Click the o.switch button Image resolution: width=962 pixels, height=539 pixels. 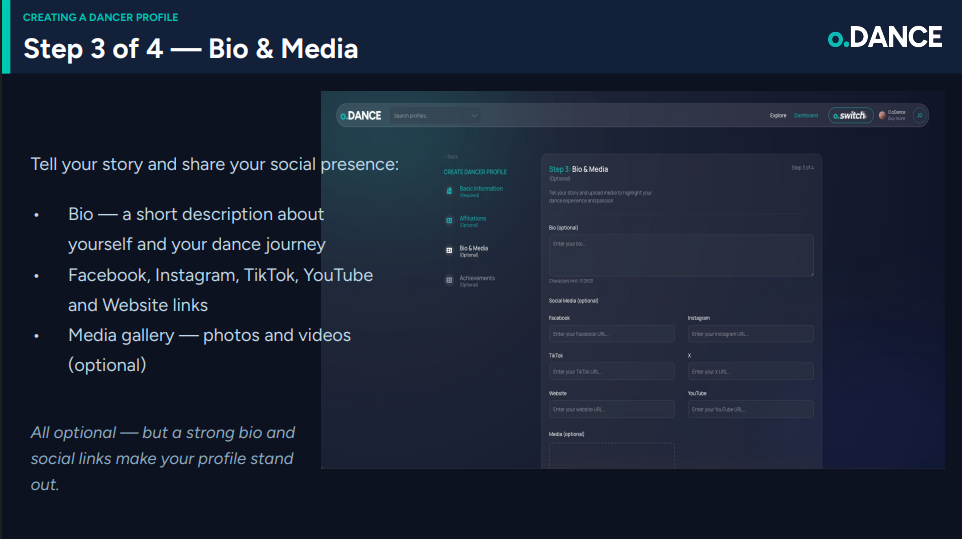pos(850,115)
